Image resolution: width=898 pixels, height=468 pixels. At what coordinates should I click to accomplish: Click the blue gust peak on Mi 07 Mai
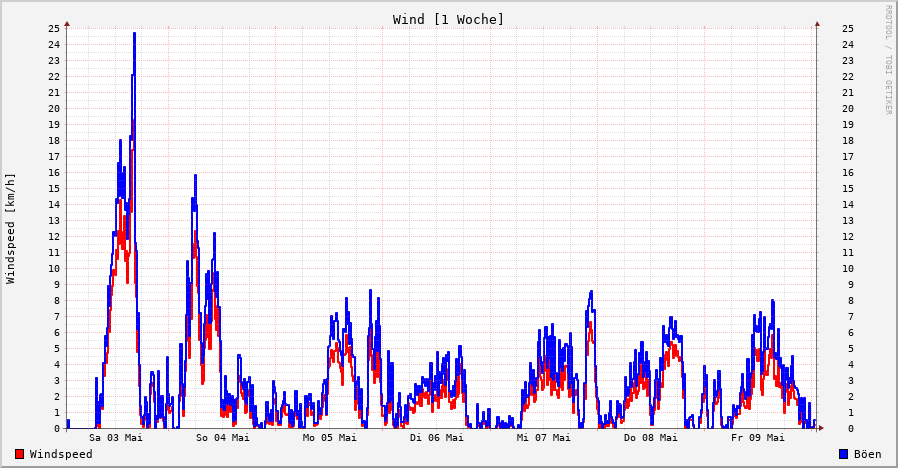tap(591, 292)
